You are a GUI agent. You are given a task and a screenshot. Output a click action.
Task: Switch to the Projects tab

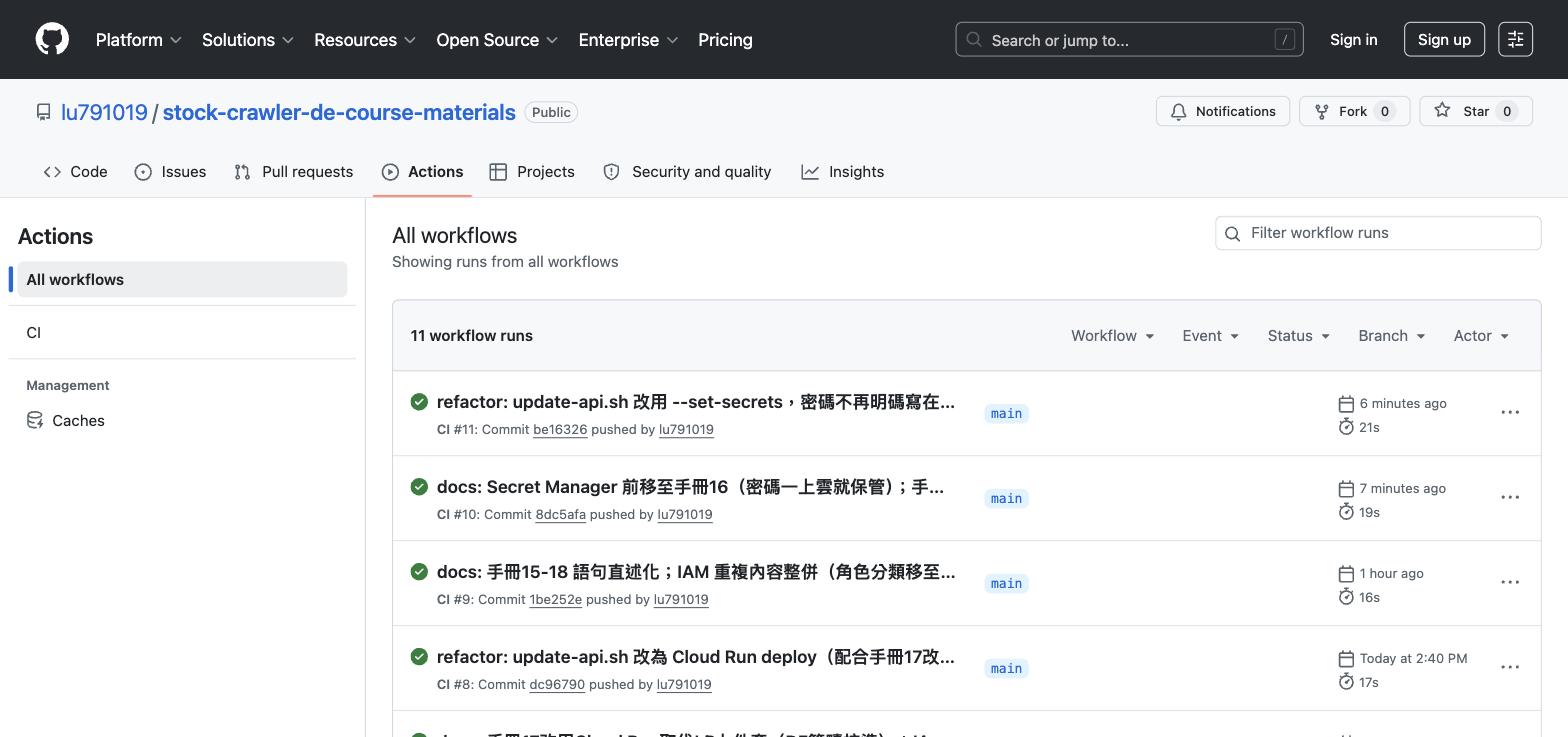[532, 172]
